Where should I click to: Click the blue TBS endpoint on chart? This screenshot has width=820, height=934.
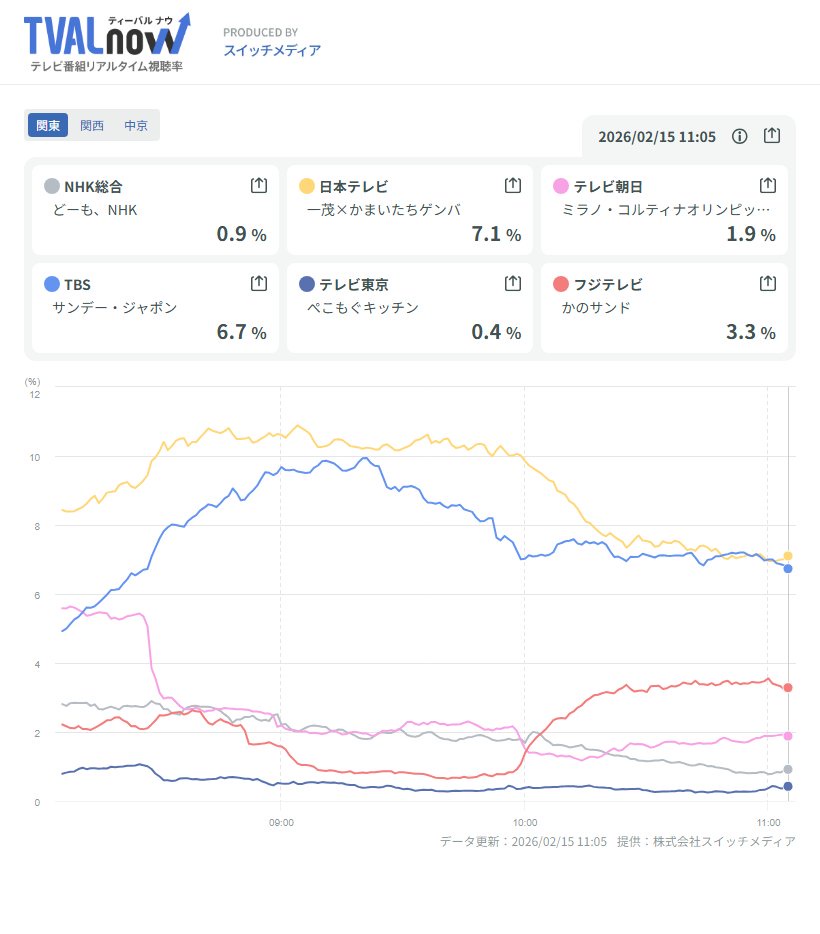pyautogui.click(x=788, y=568)
